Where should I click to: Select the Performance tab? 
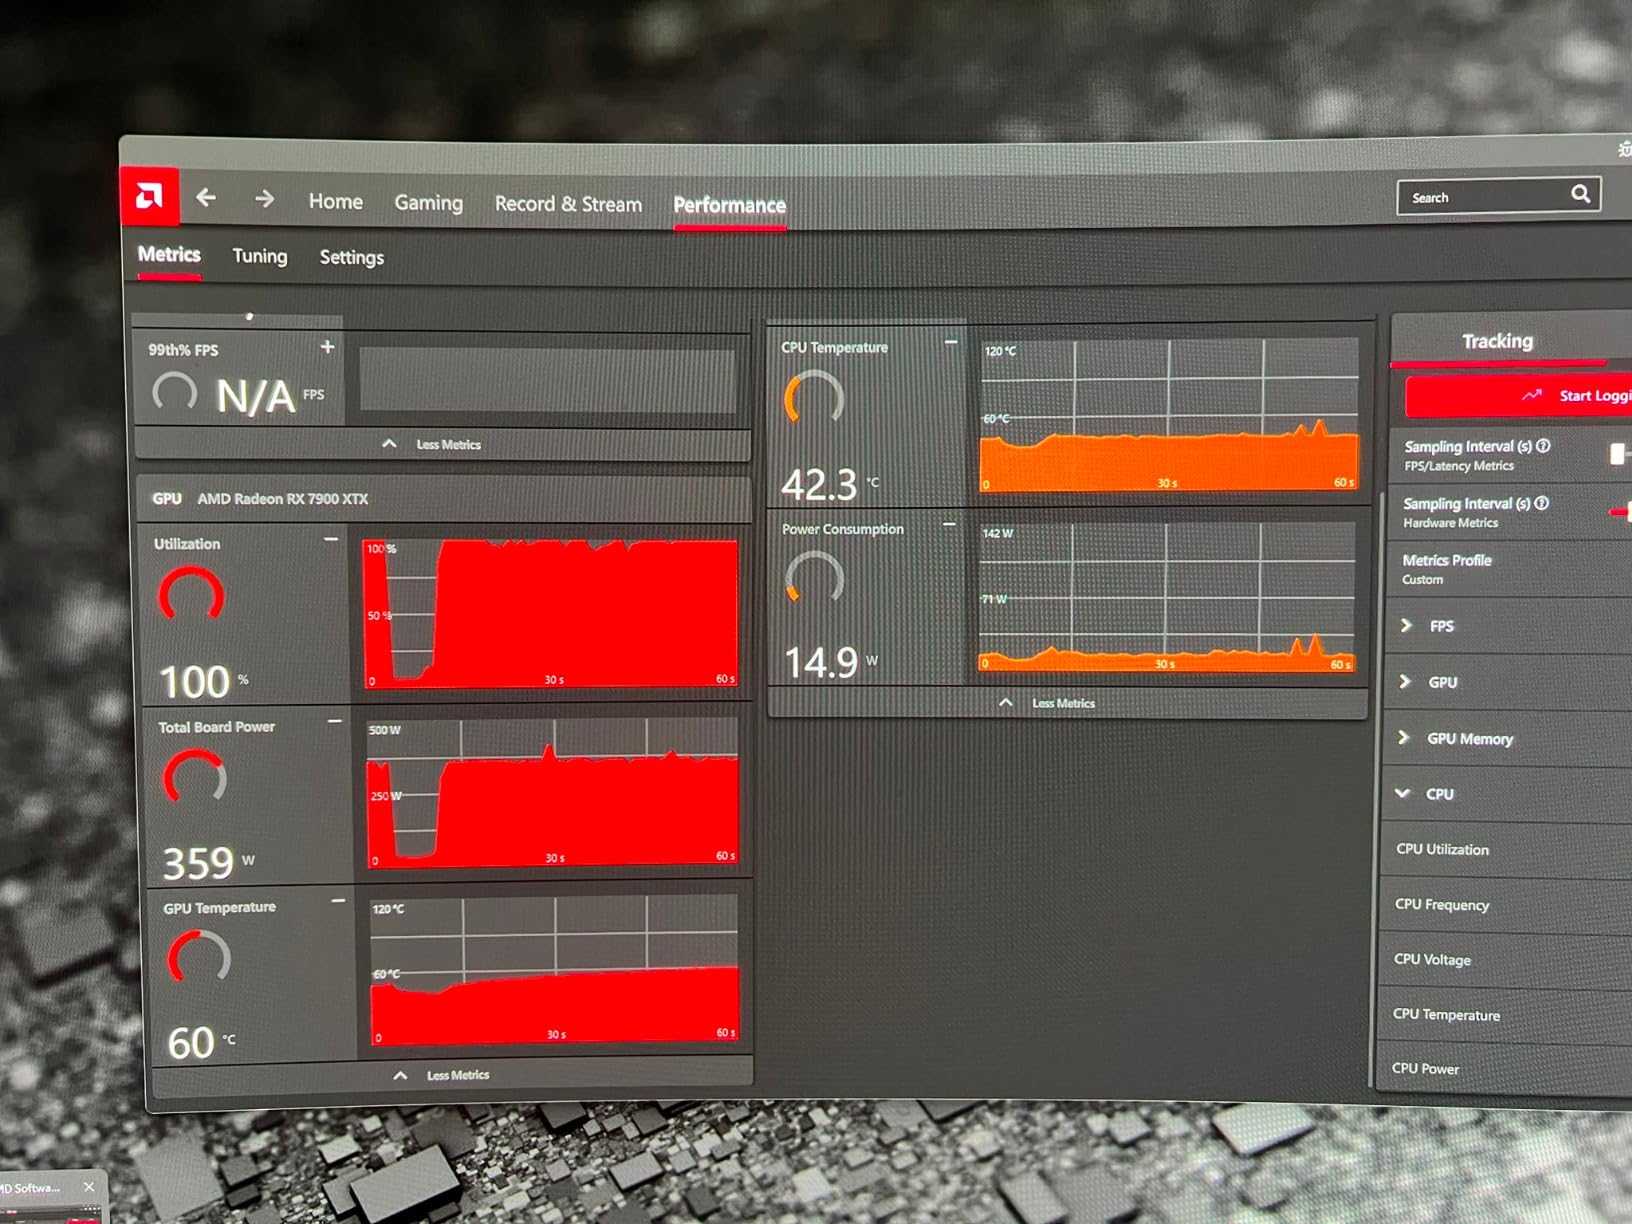[729, 205]
